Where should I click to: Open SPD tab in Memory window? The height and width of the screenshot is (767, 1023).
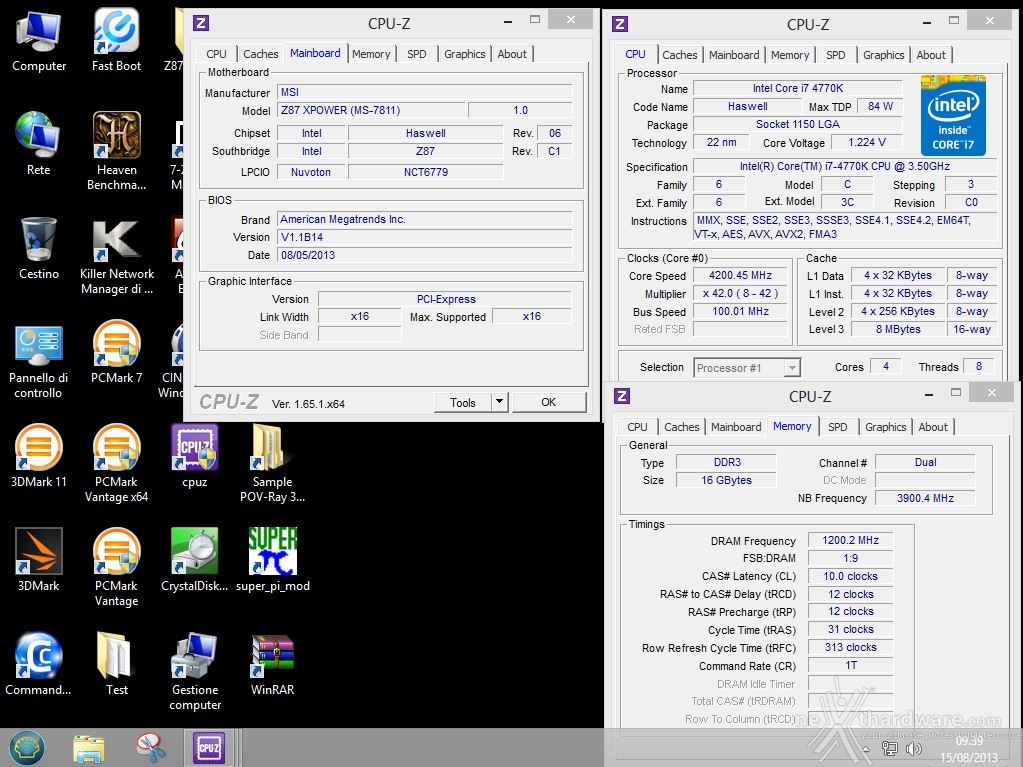coord(838,427)
